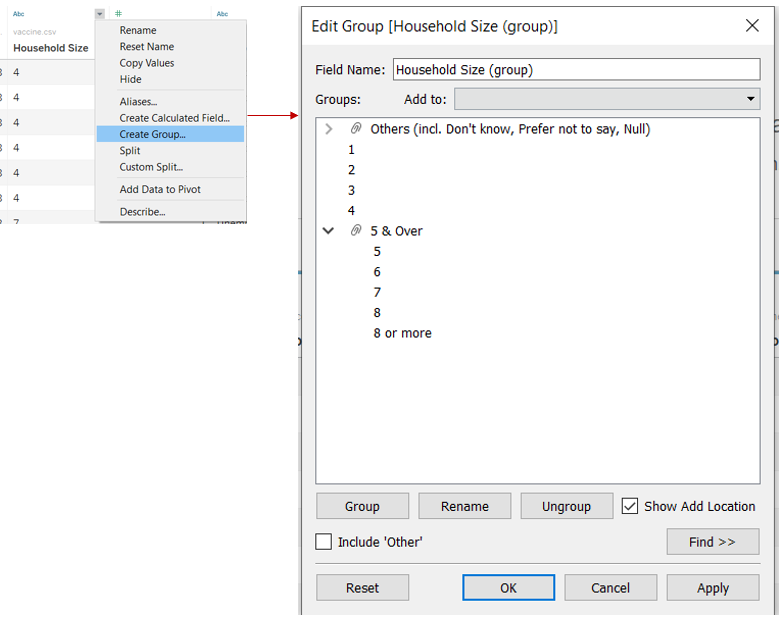Click the paperclip icon beside Others group
The height and width of the screenshot is (623, 779).
355,129
